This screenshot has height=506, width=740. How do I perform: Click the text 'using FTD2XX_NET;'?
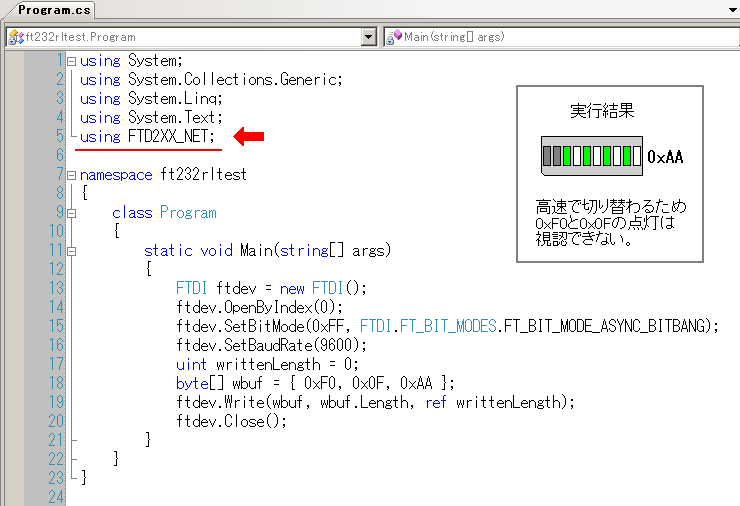(x=147, y=136)
